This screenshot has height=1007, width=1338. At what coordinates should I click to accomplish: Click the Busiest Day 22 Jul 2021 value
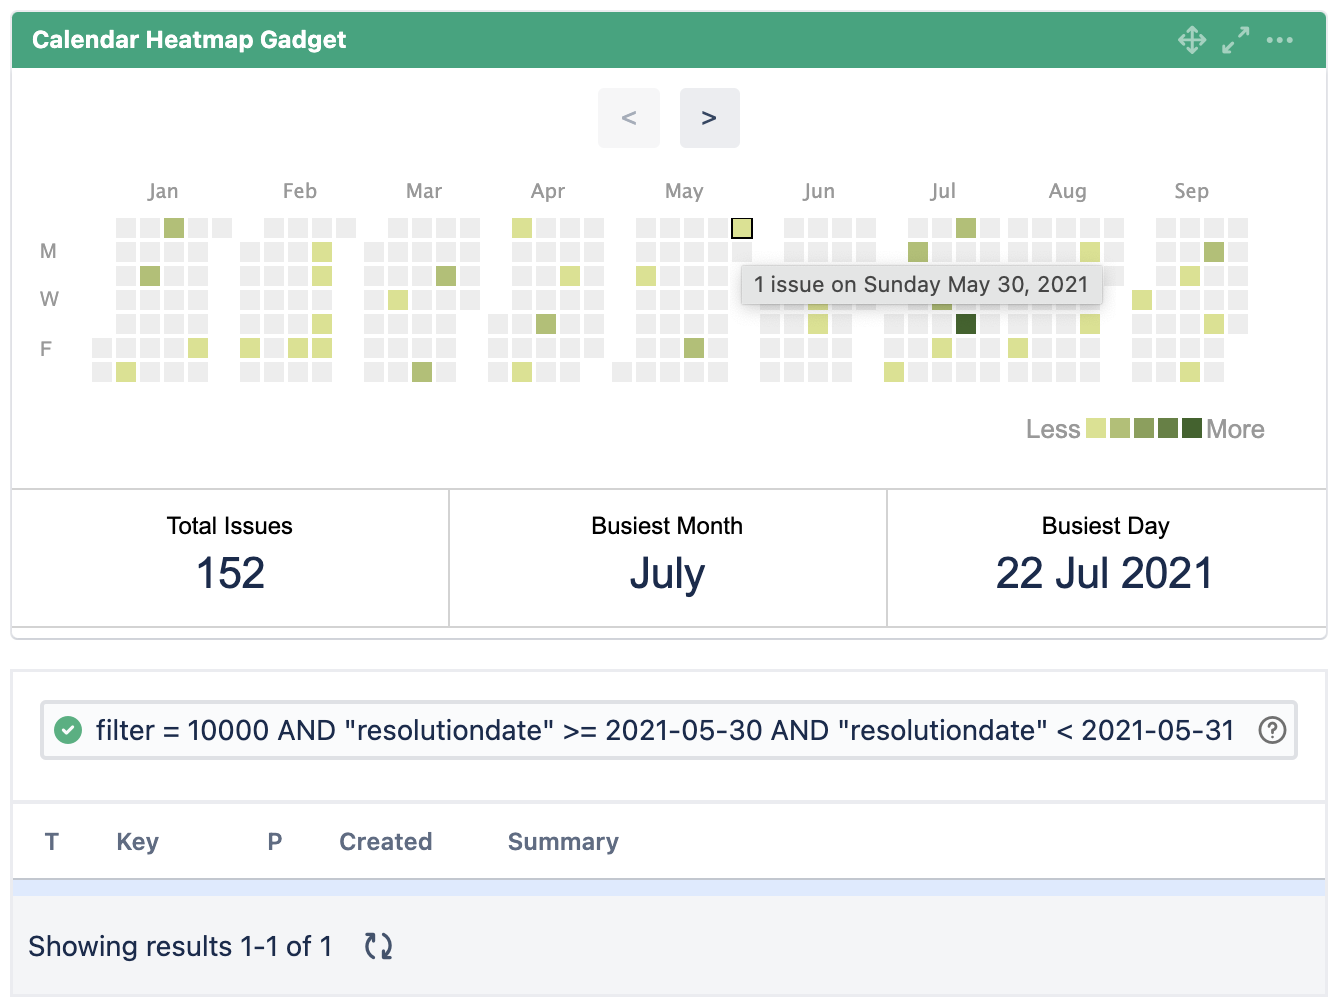click(x=1105, y=573)
